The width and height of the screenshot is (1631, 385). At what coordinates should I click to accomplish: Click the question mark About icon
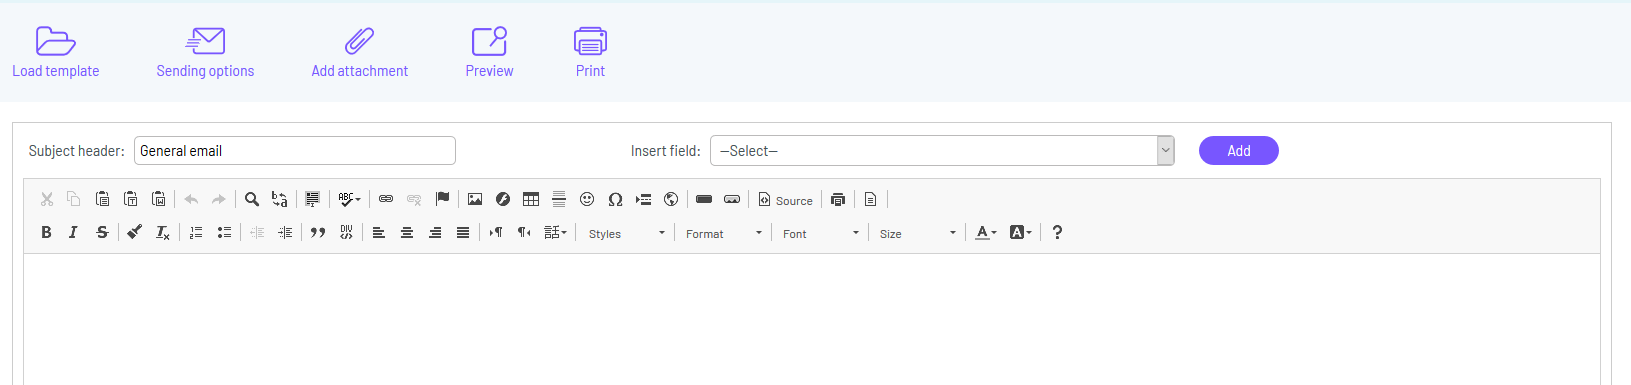click(x=1057, y=232)
